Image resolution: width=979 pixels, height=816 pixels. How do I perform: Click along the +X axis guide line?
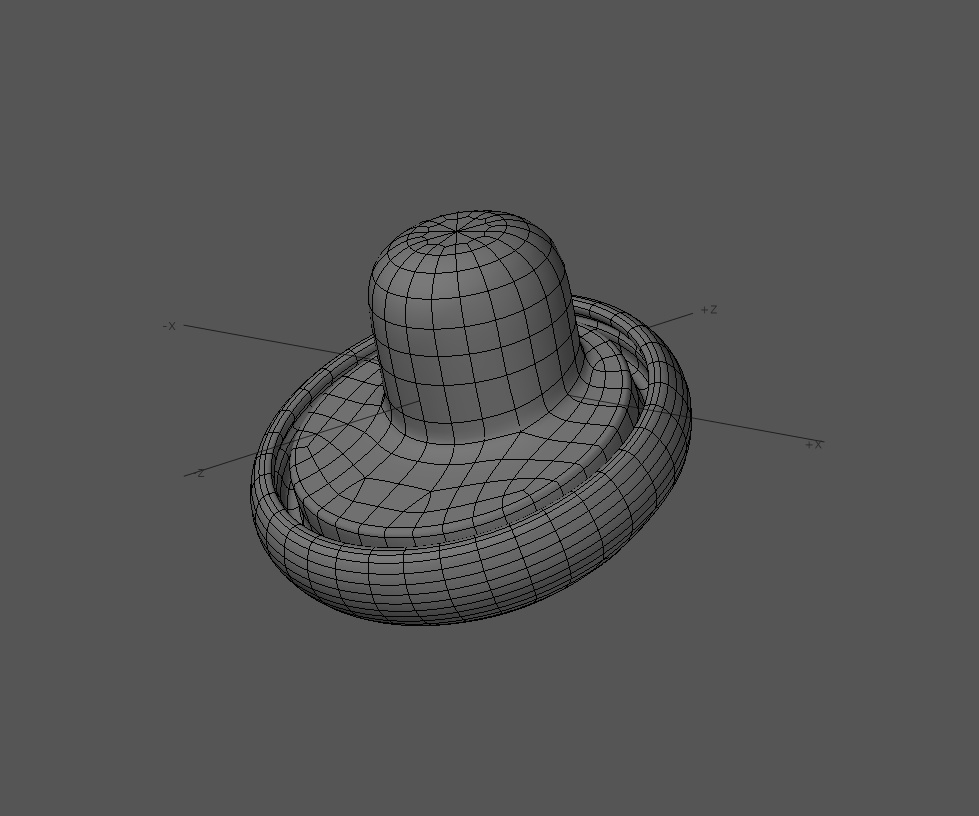tap(750, 430)
